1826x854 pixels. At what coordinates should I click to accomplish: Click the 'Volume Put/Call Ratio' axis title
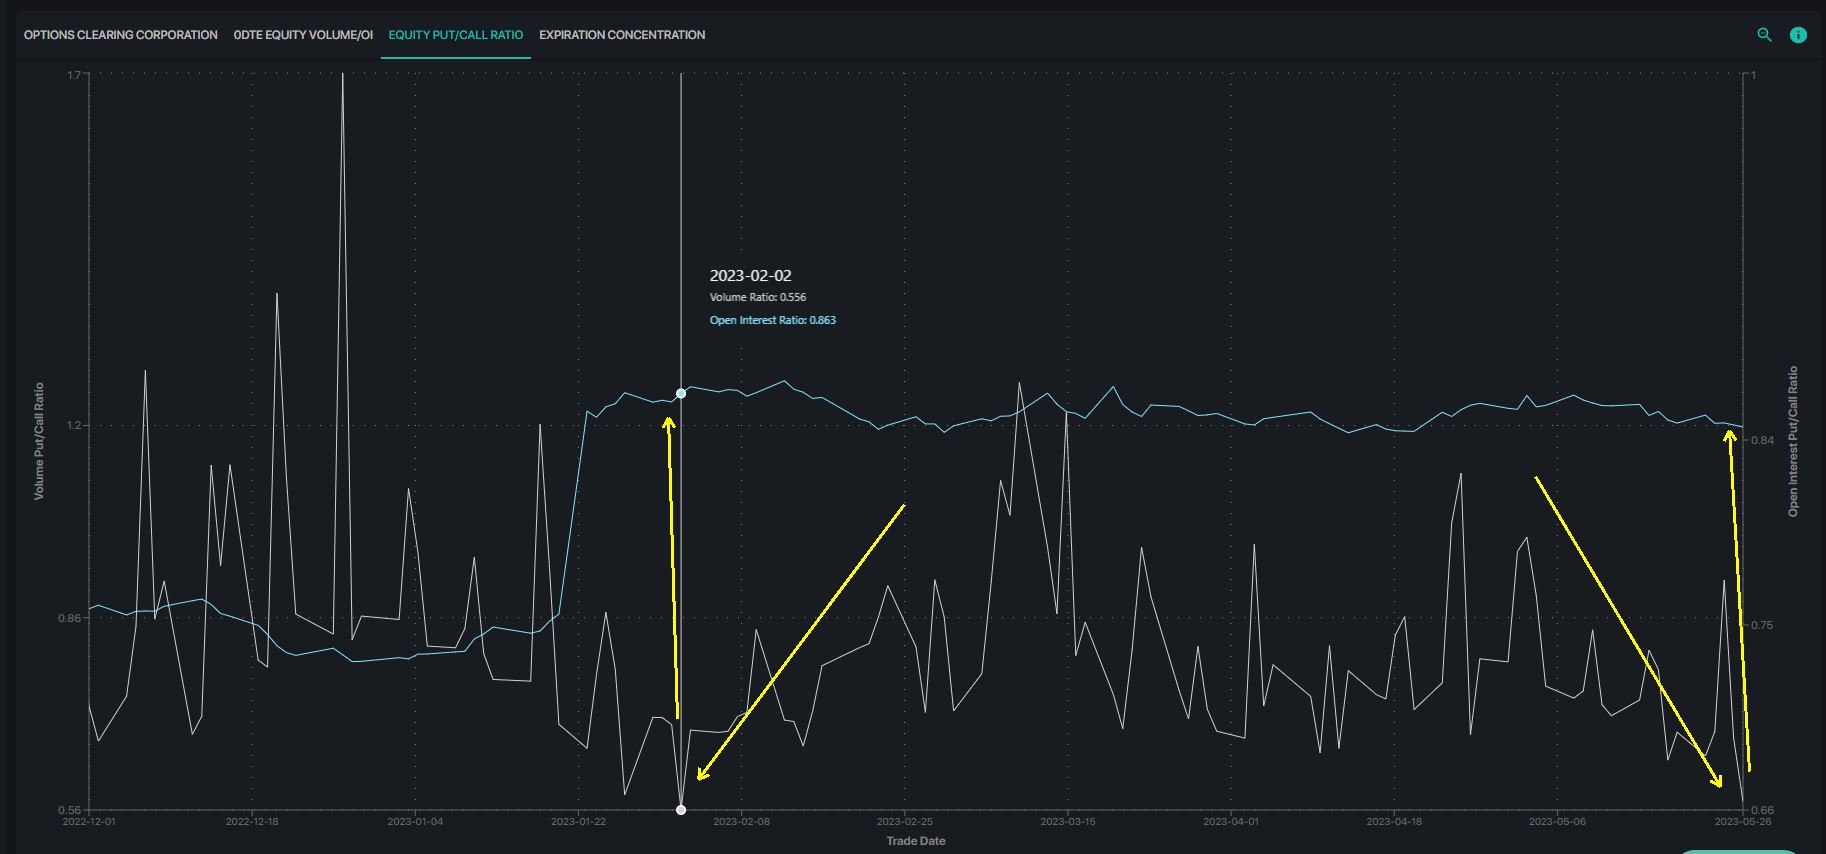coord(39,441)
